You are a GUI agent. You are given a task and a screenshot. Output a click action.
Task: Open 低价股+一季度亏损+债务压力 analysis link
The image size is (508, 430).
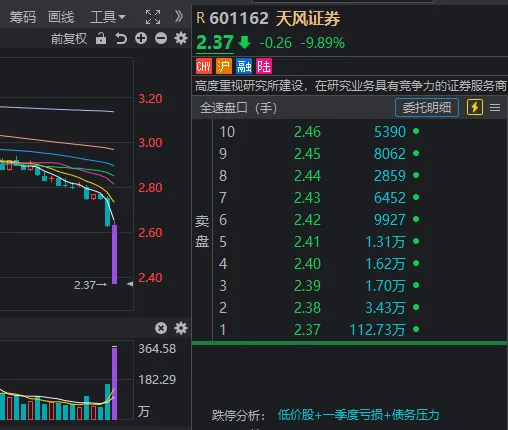[x=358, y=415]
